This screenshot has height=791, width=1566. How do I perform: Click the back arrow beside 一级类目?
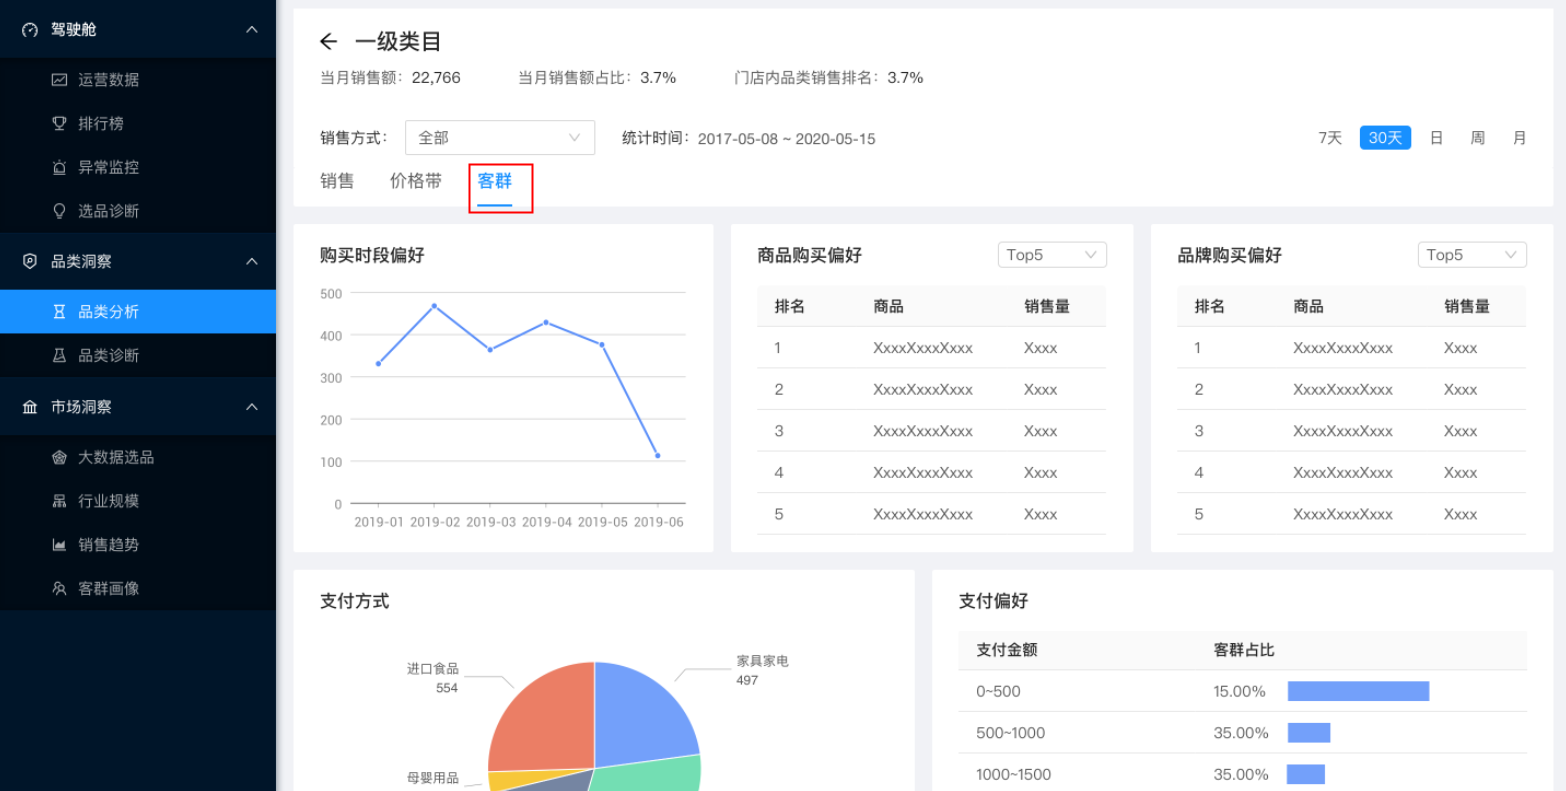tap(328, 41)
